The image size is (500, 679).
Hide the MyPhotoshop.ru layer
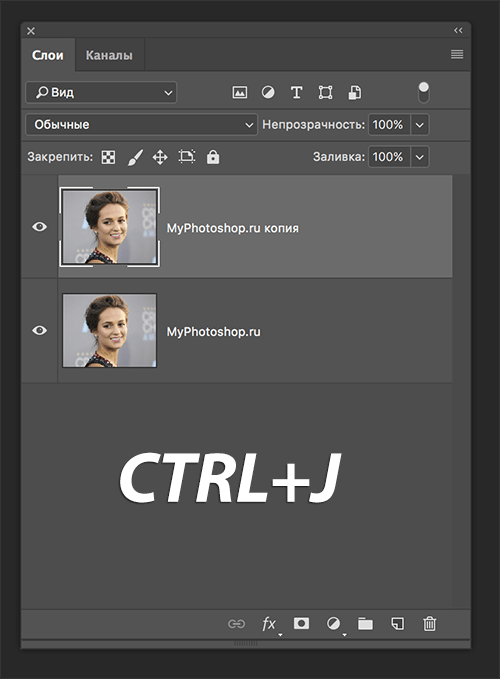39,330
